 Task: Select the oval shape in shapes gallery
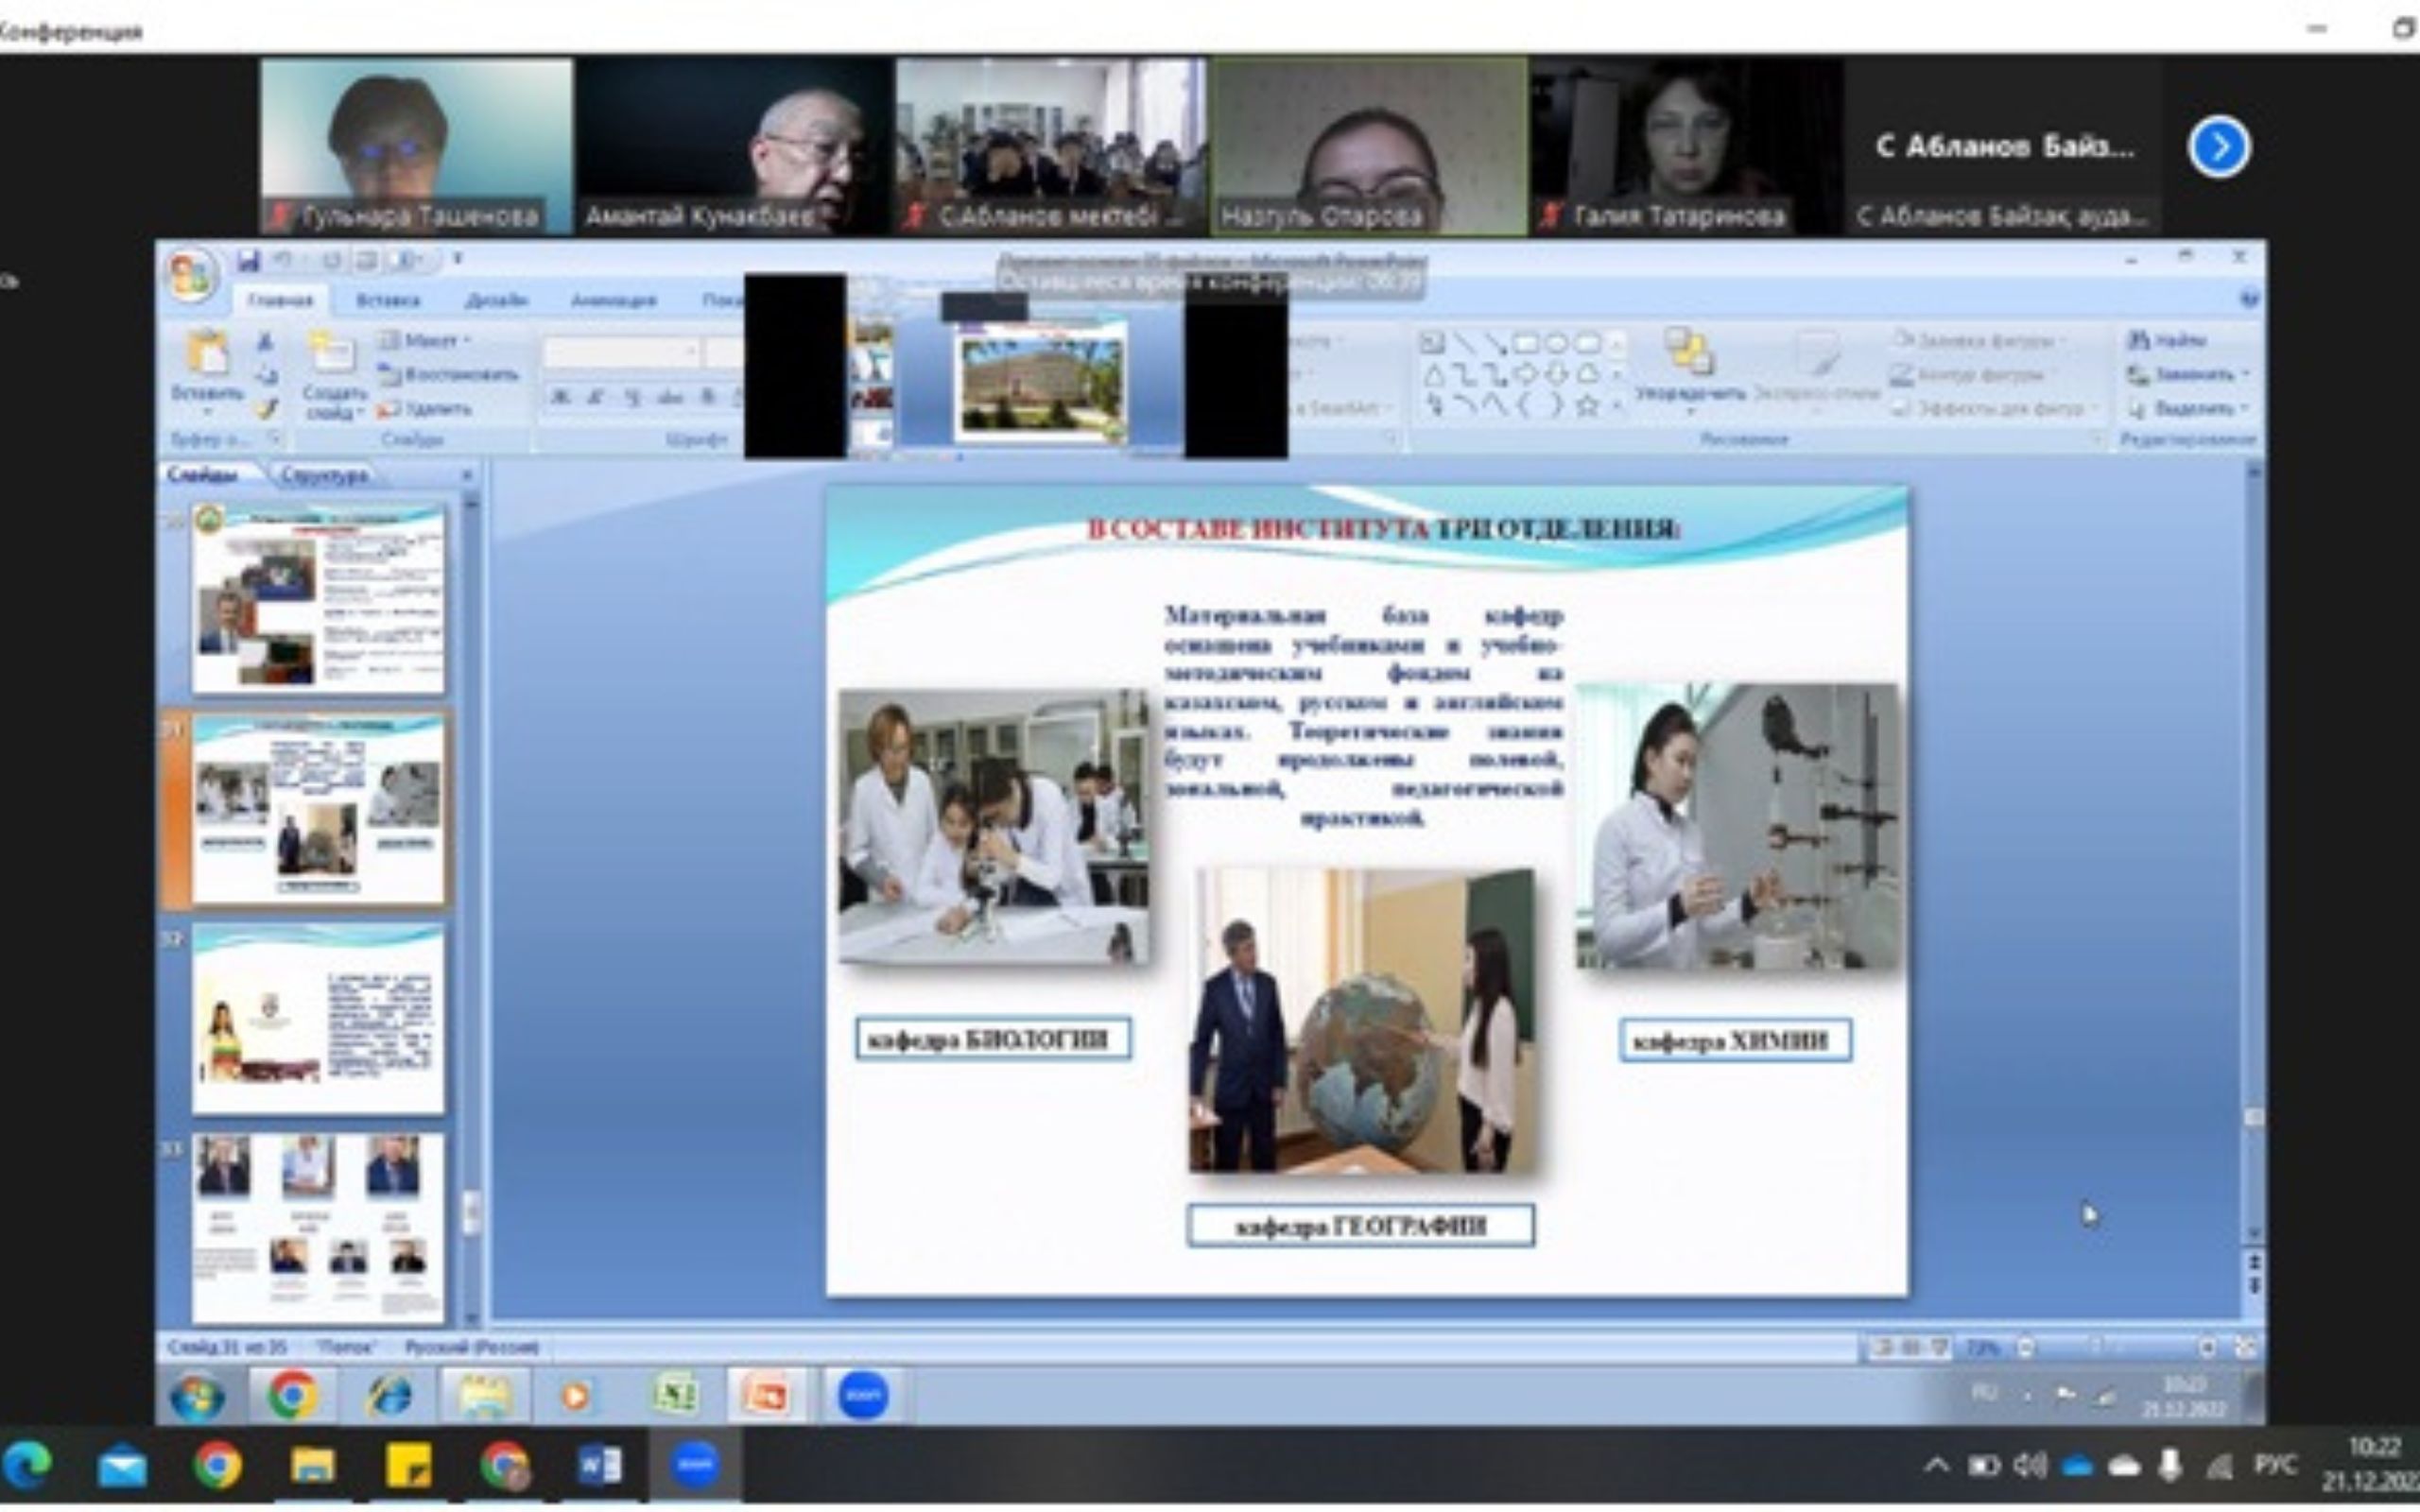(x=1556, y=344)
